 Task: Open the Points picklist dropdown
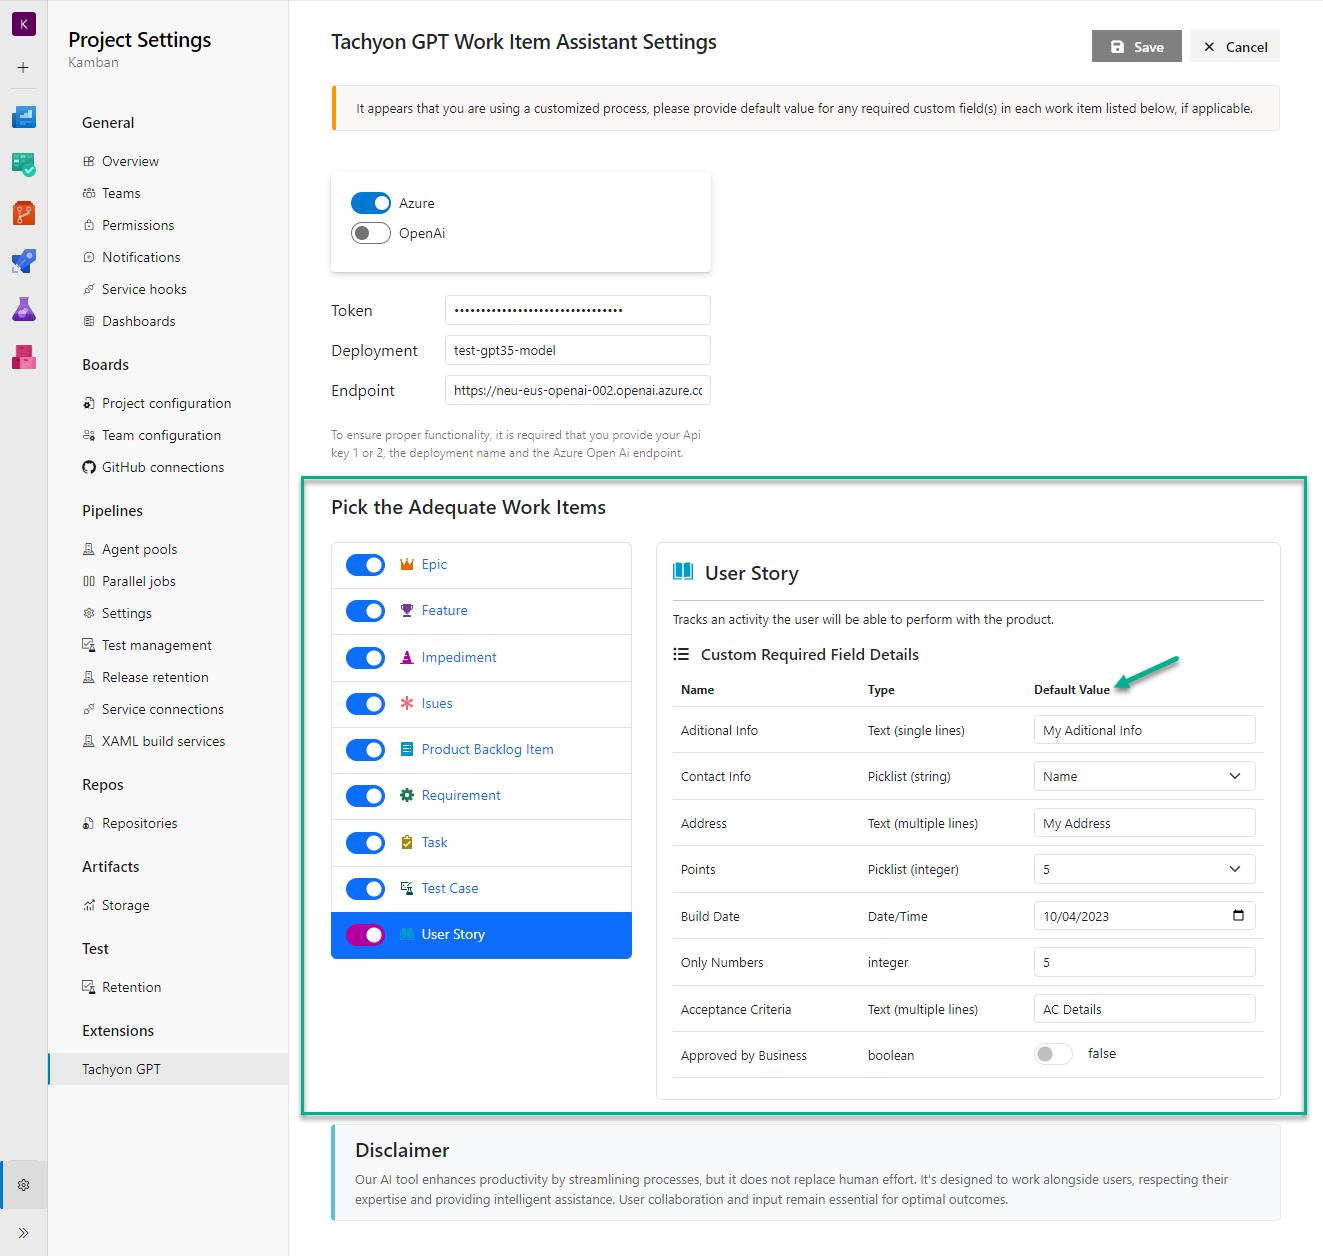[x=1235, y=869]
